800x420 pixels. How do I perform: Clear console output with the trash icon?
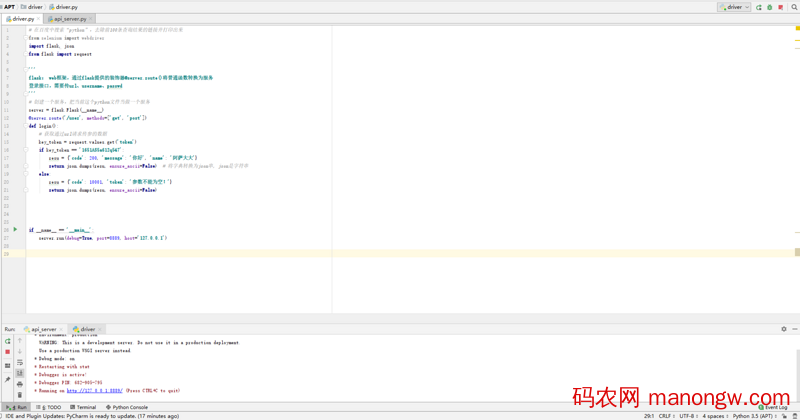tap(20, 395)
